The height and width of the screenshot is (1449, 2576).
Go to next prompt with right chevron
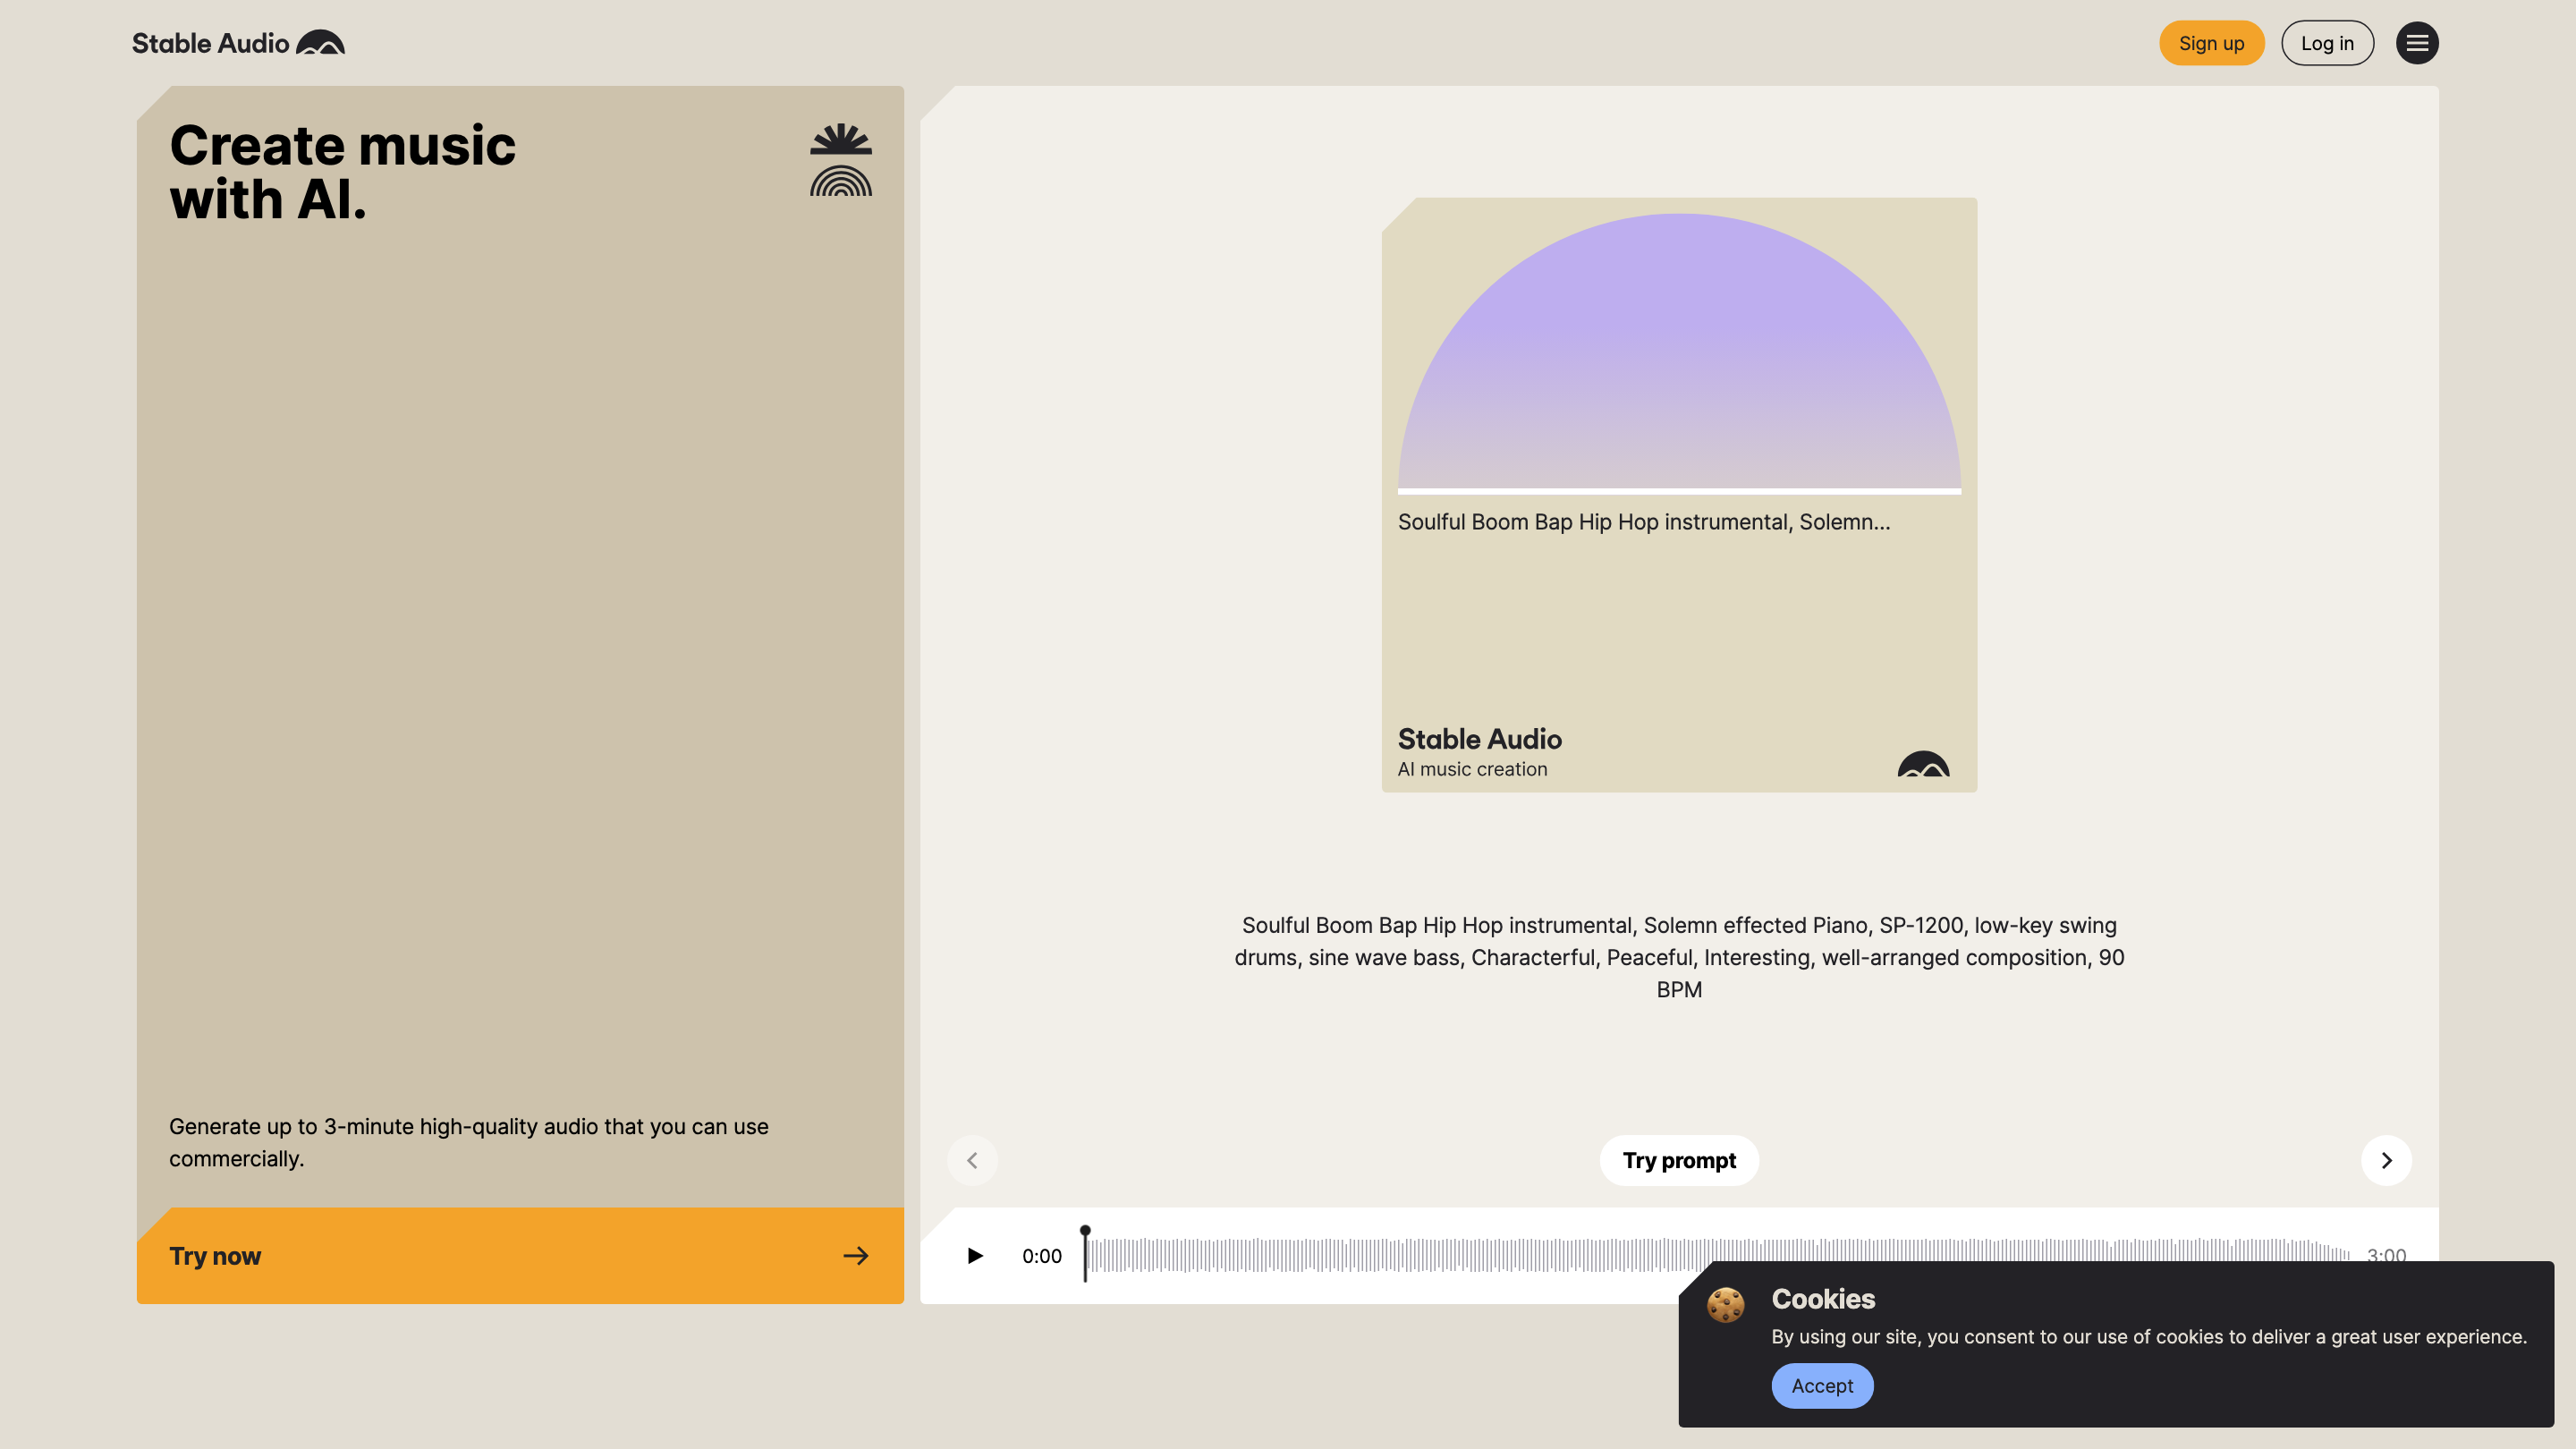2386,1160
